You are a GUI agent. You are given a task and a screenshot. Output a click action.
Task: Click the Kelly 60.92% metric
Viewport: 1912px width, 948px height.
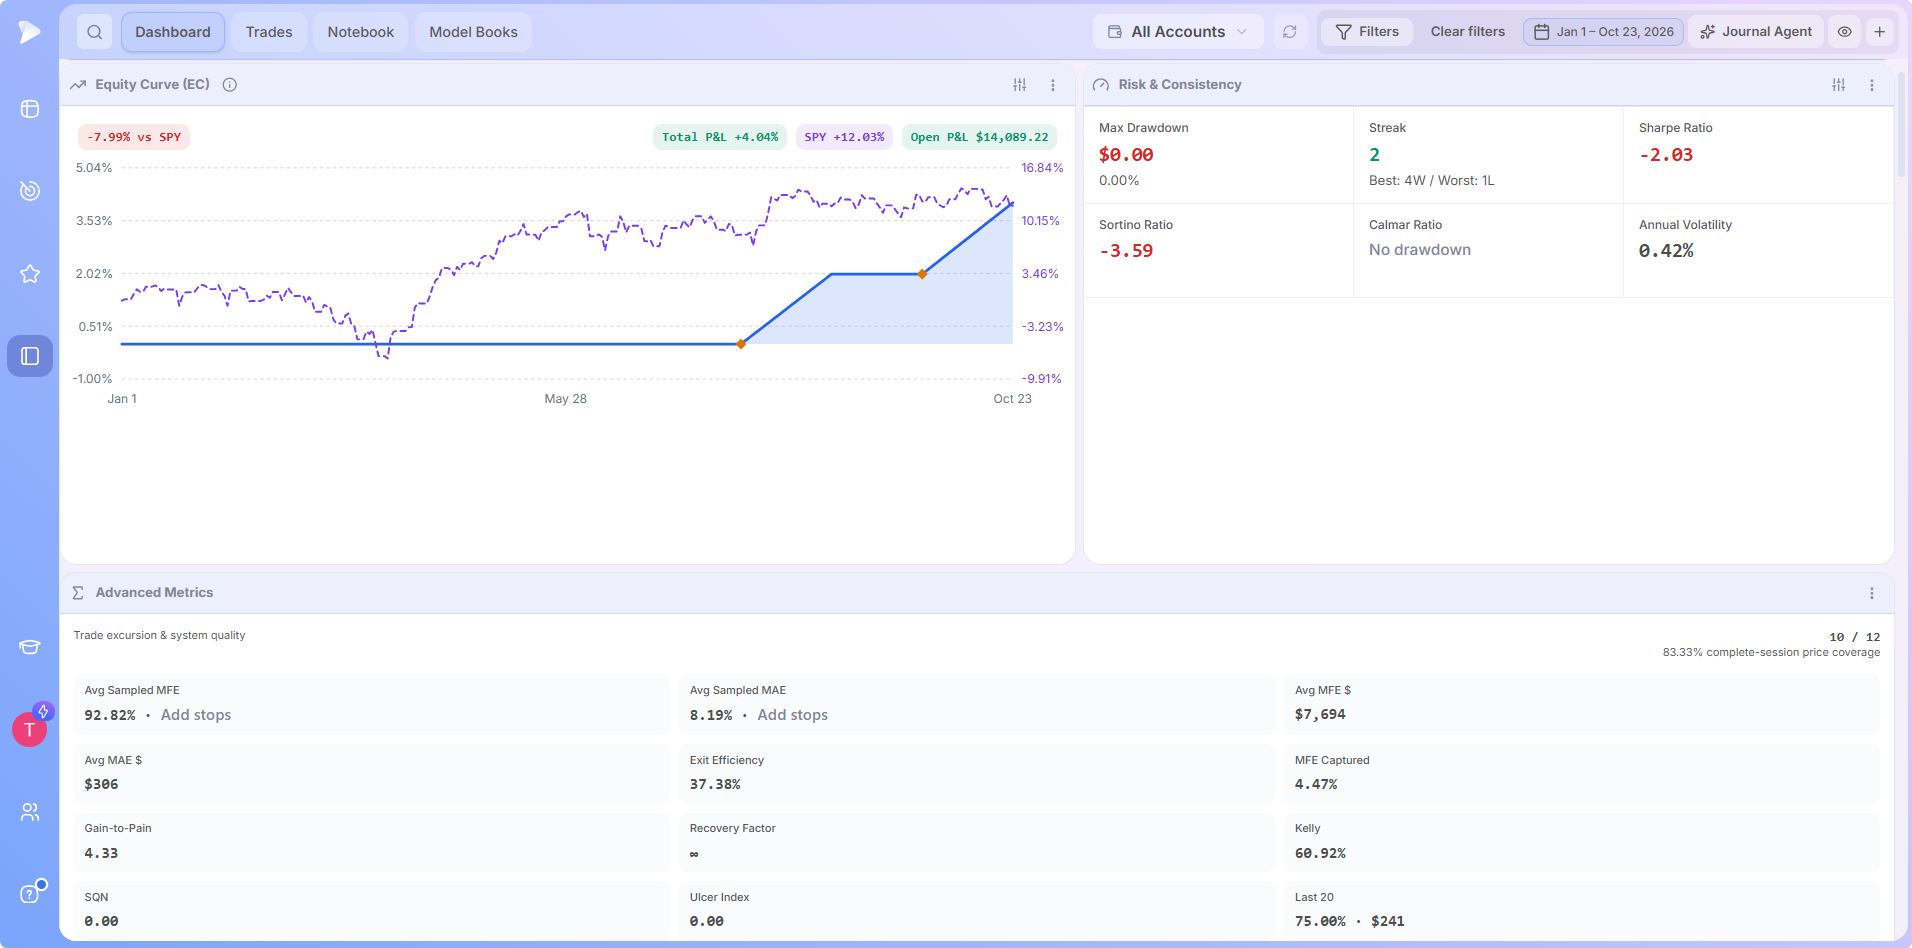click(x=1581, y=842)
